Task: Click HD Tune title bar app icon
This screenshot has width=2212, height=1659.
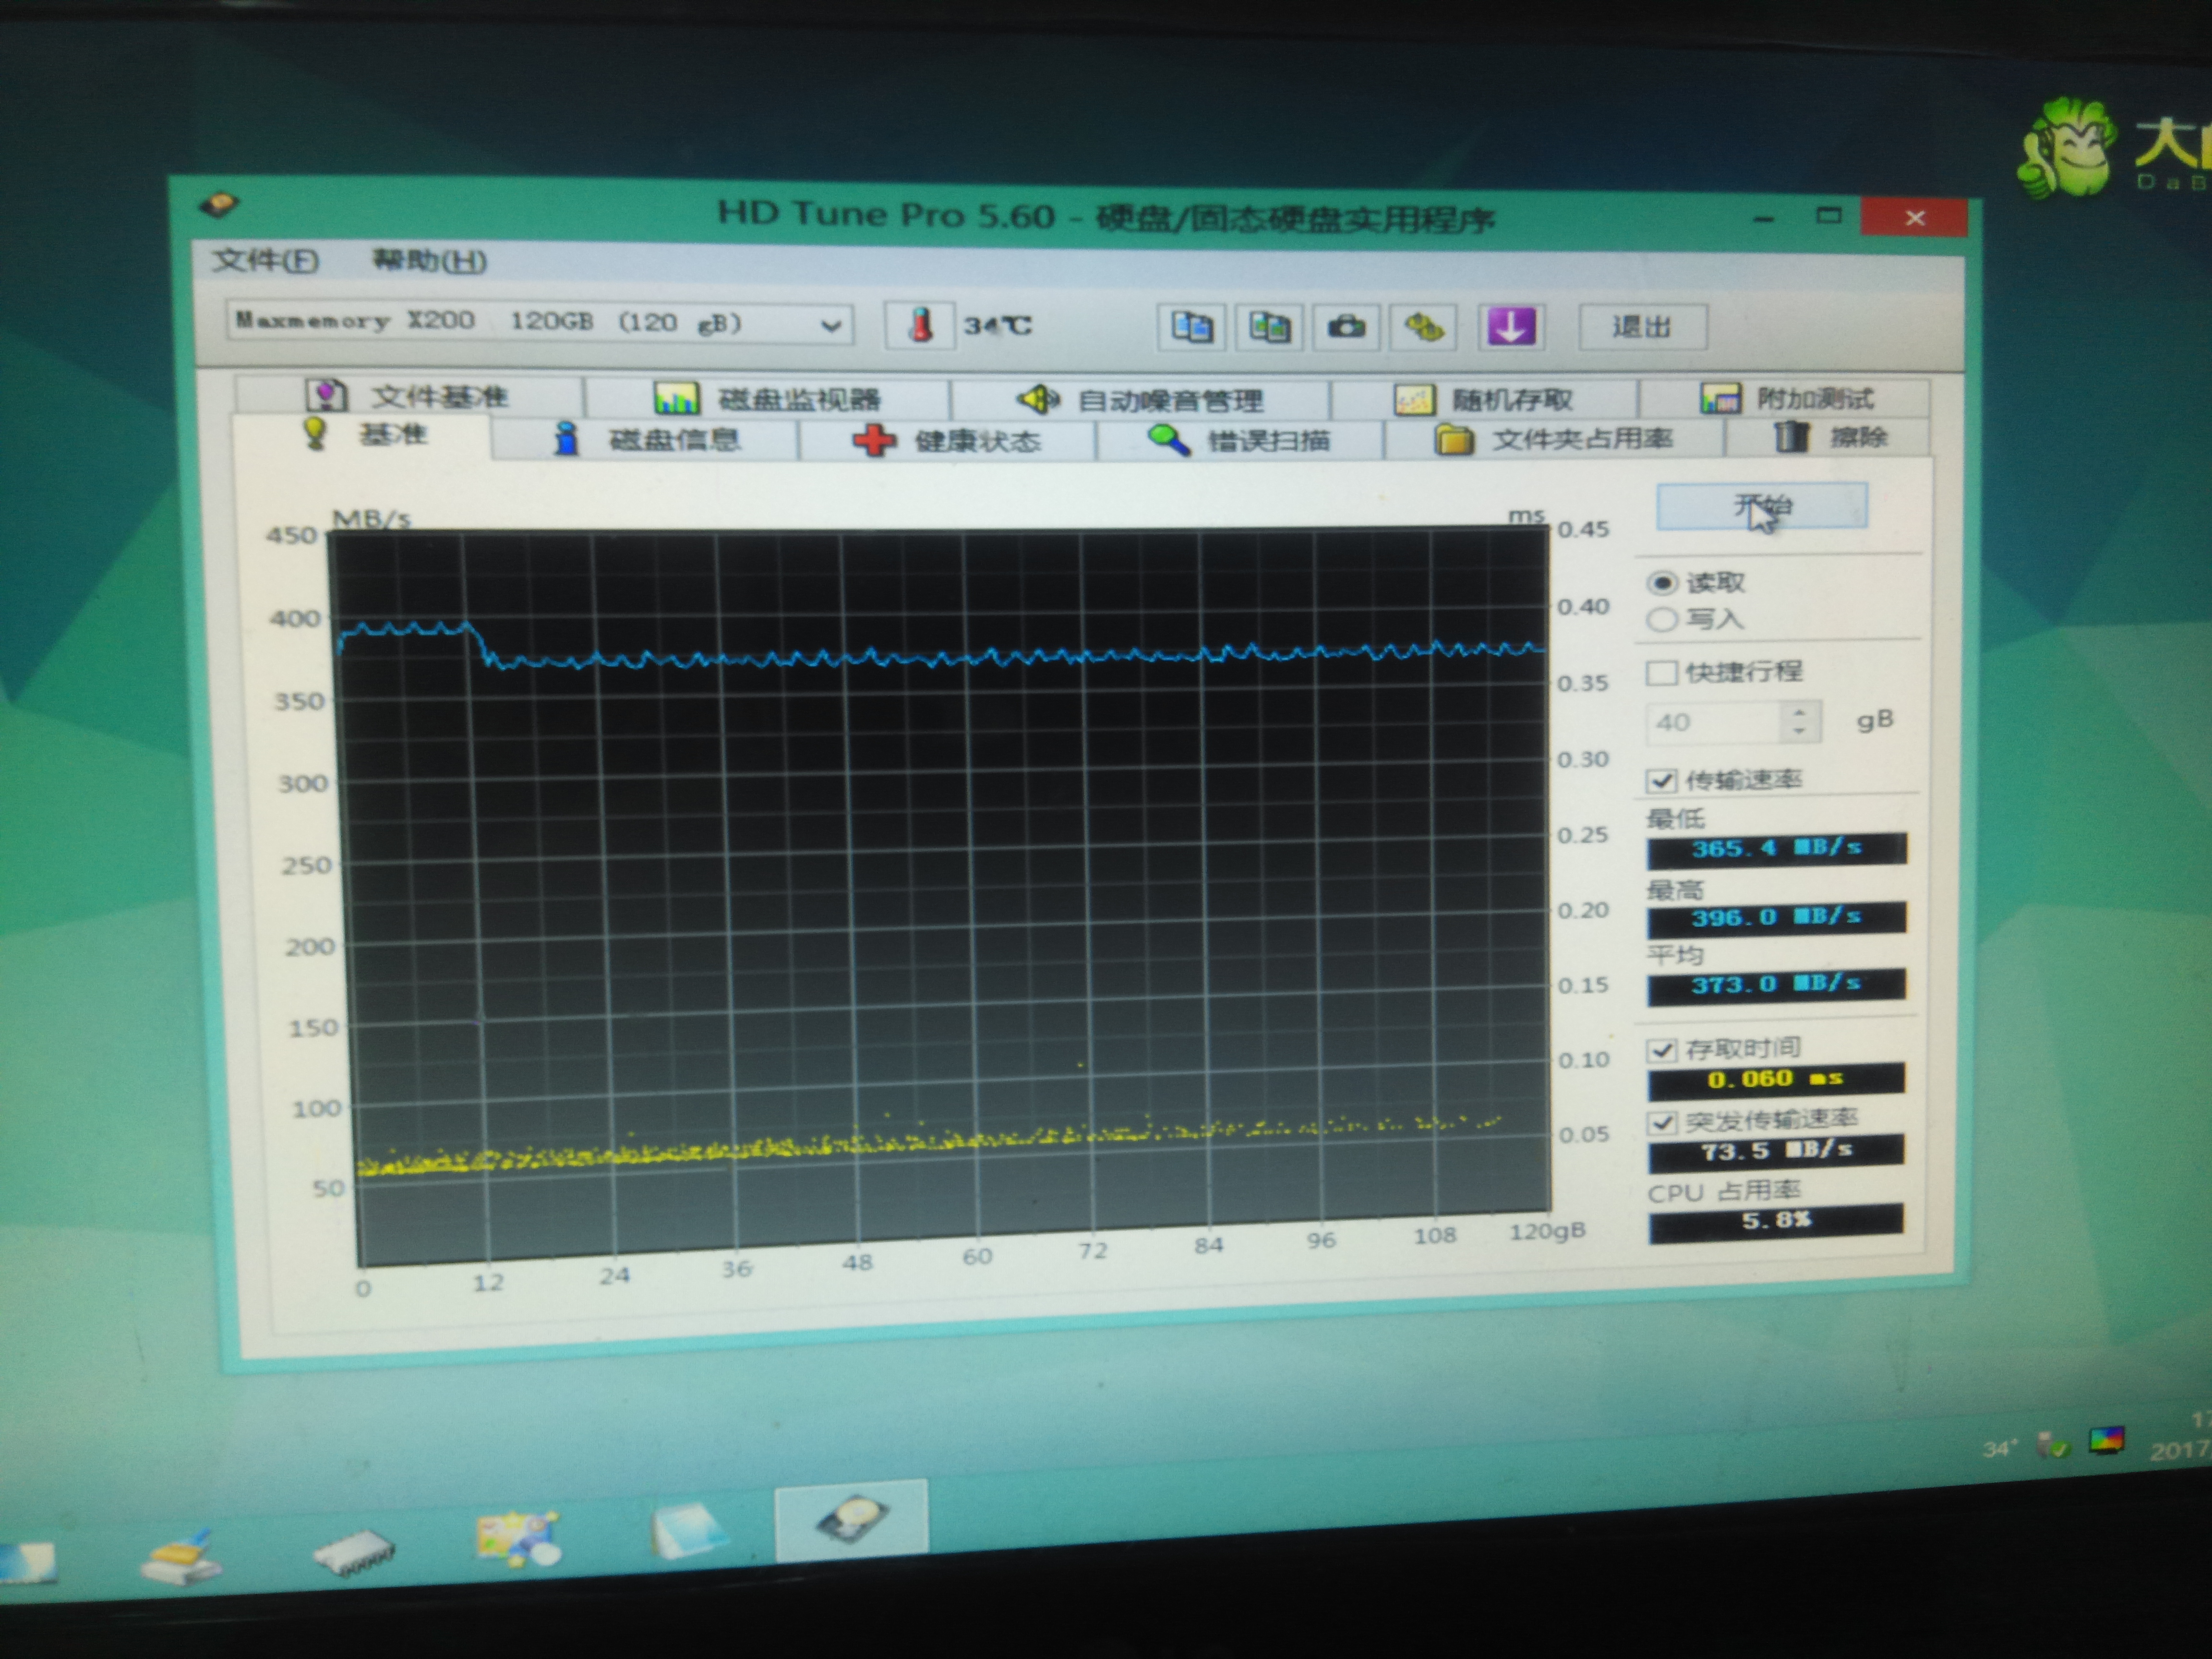Action: 218,205
